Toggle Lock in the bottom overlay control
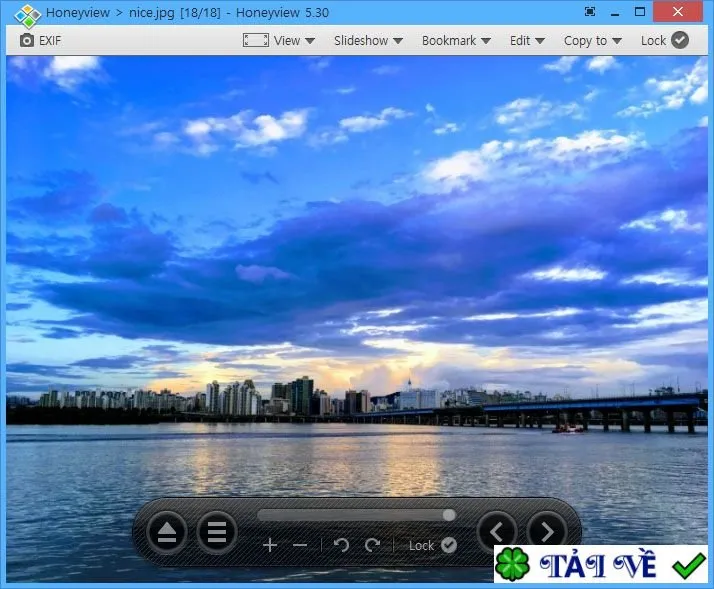The height and width of the screenshot is (589, 714). tap(433, 545)
